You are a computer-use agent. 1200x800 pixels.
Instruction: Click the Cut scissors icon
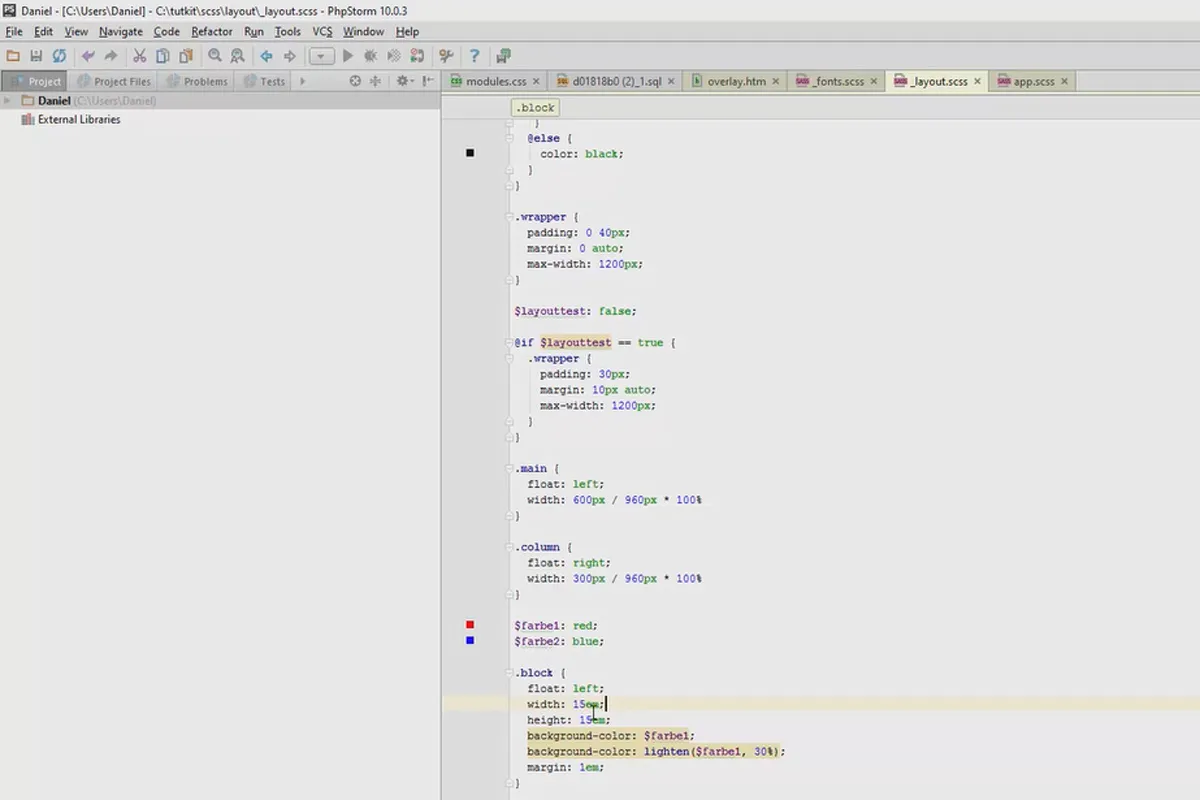[139, 57]
